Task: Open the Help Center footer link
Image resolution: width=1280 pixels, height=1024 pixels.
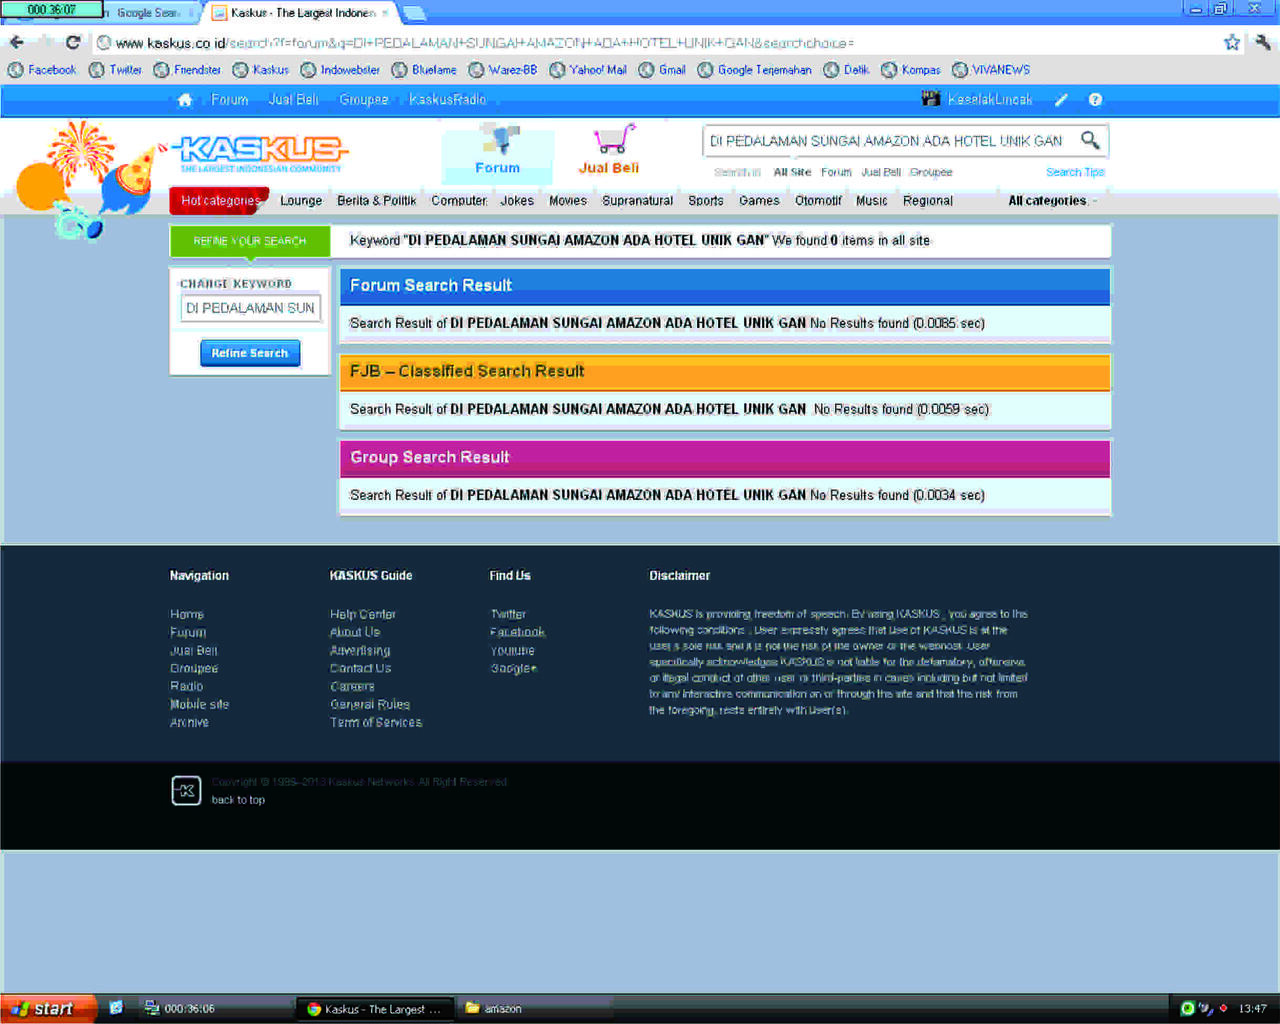Action: click(x=363, y=614)
